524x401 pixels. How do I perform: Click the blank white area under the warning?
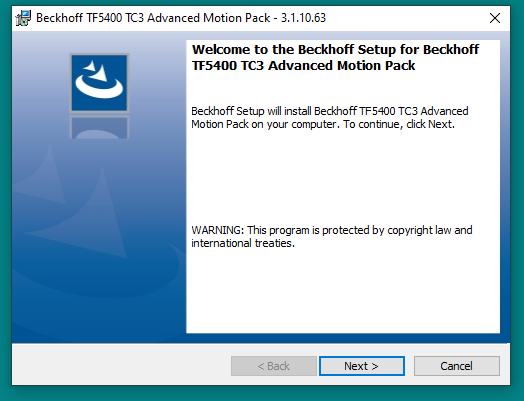tap(343, 291)
